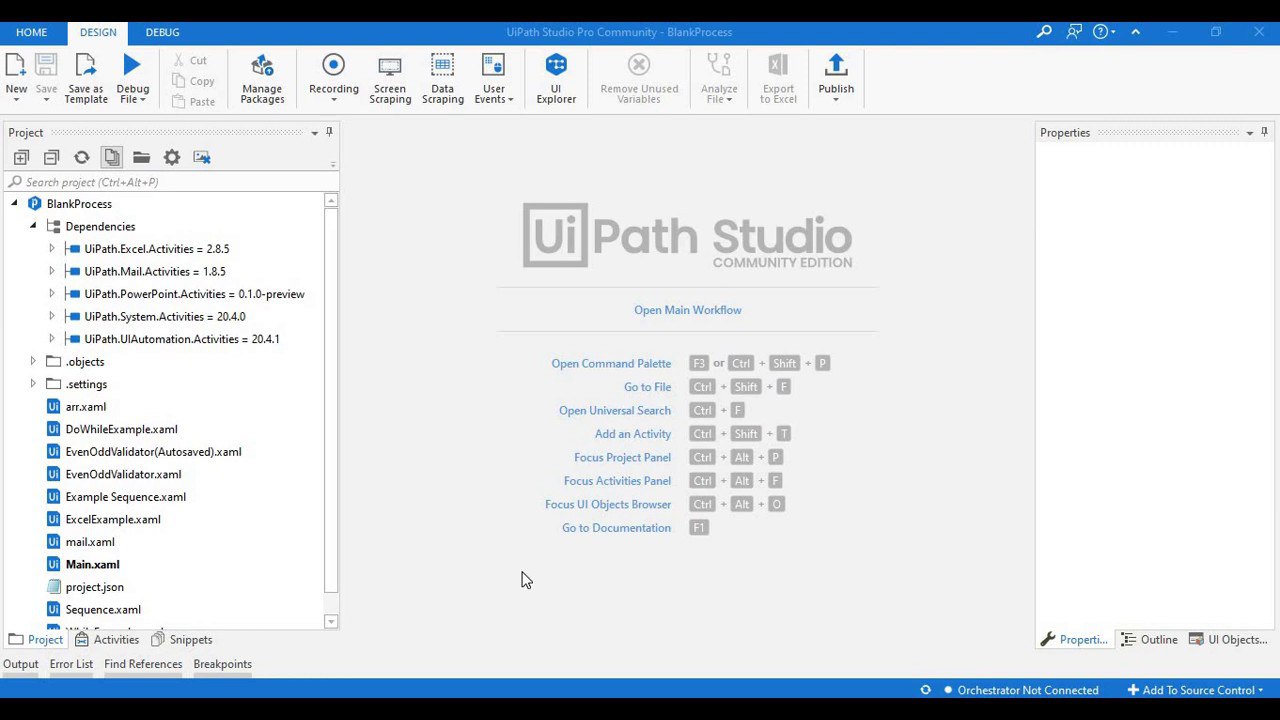The height and width of the screenshot is (720, 1280).
Task: Click Expand All icon in Project panel
Action: (21, 157)
